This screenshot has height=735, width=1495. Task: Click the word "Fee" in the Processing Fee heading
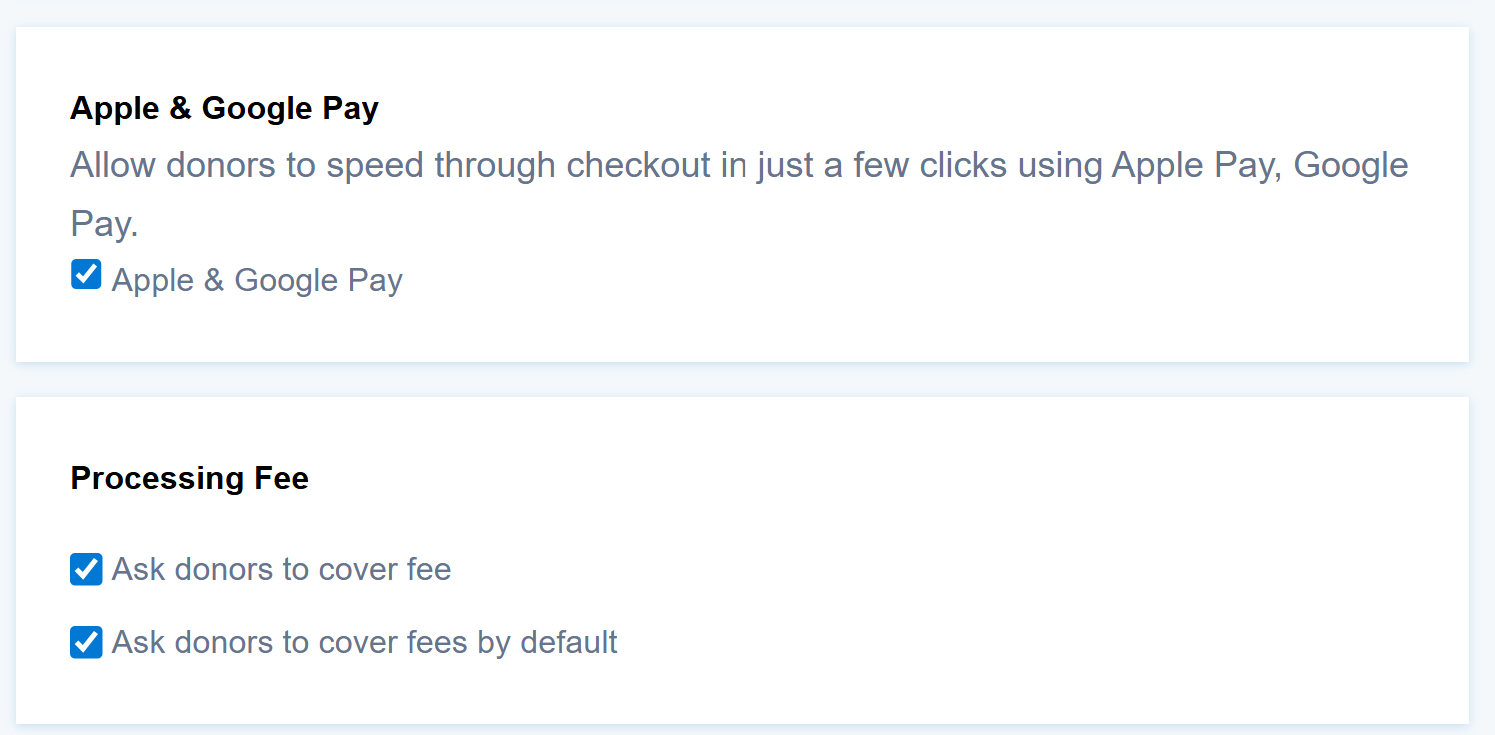pyautogui.click(x=284, y=478)
